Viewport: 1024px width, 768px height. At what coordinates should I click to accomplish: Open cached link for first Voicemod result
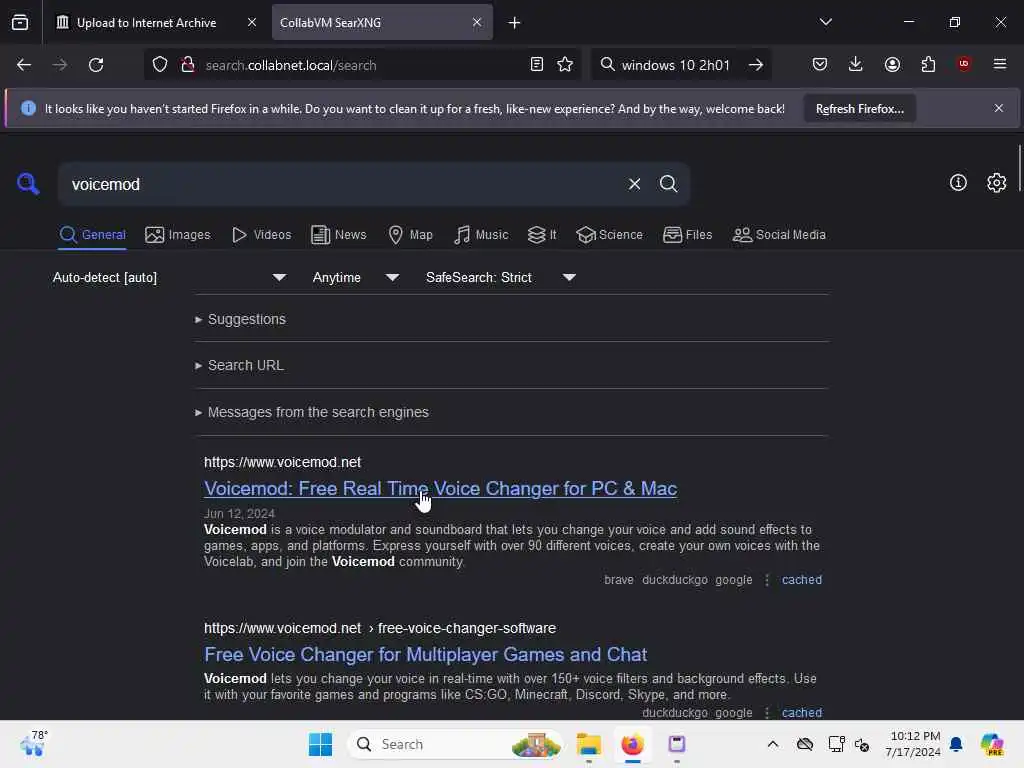tap(801, 580)
